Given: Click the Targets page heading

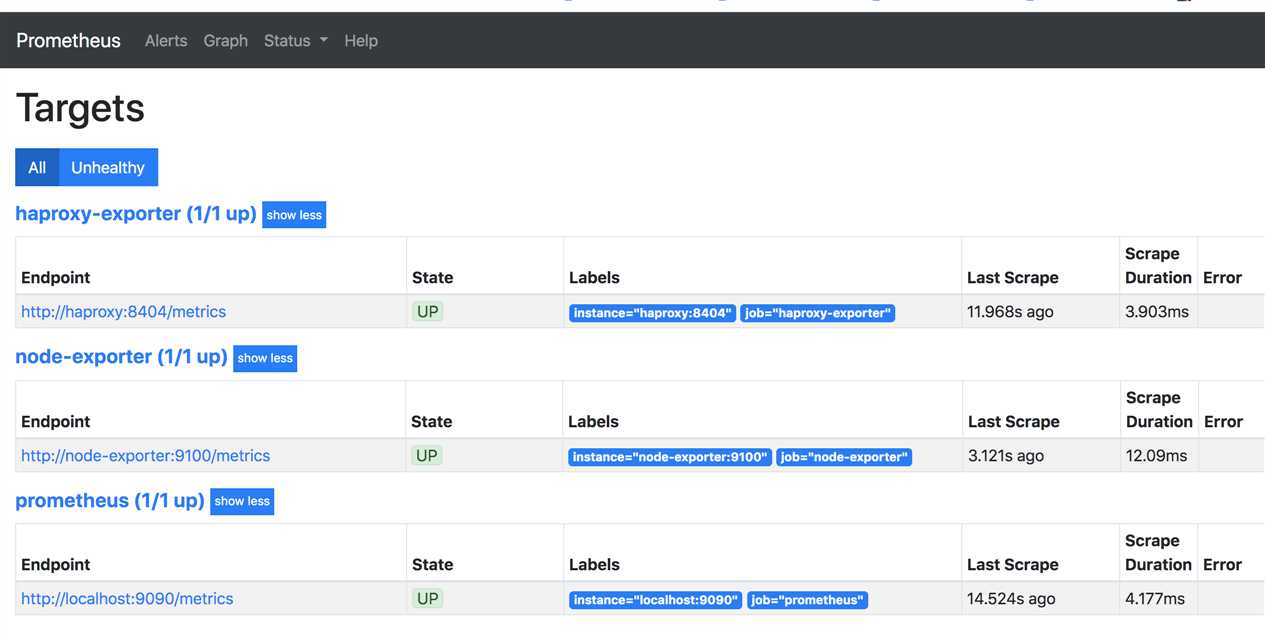Looking at the screenshot, I should (80, 108).
